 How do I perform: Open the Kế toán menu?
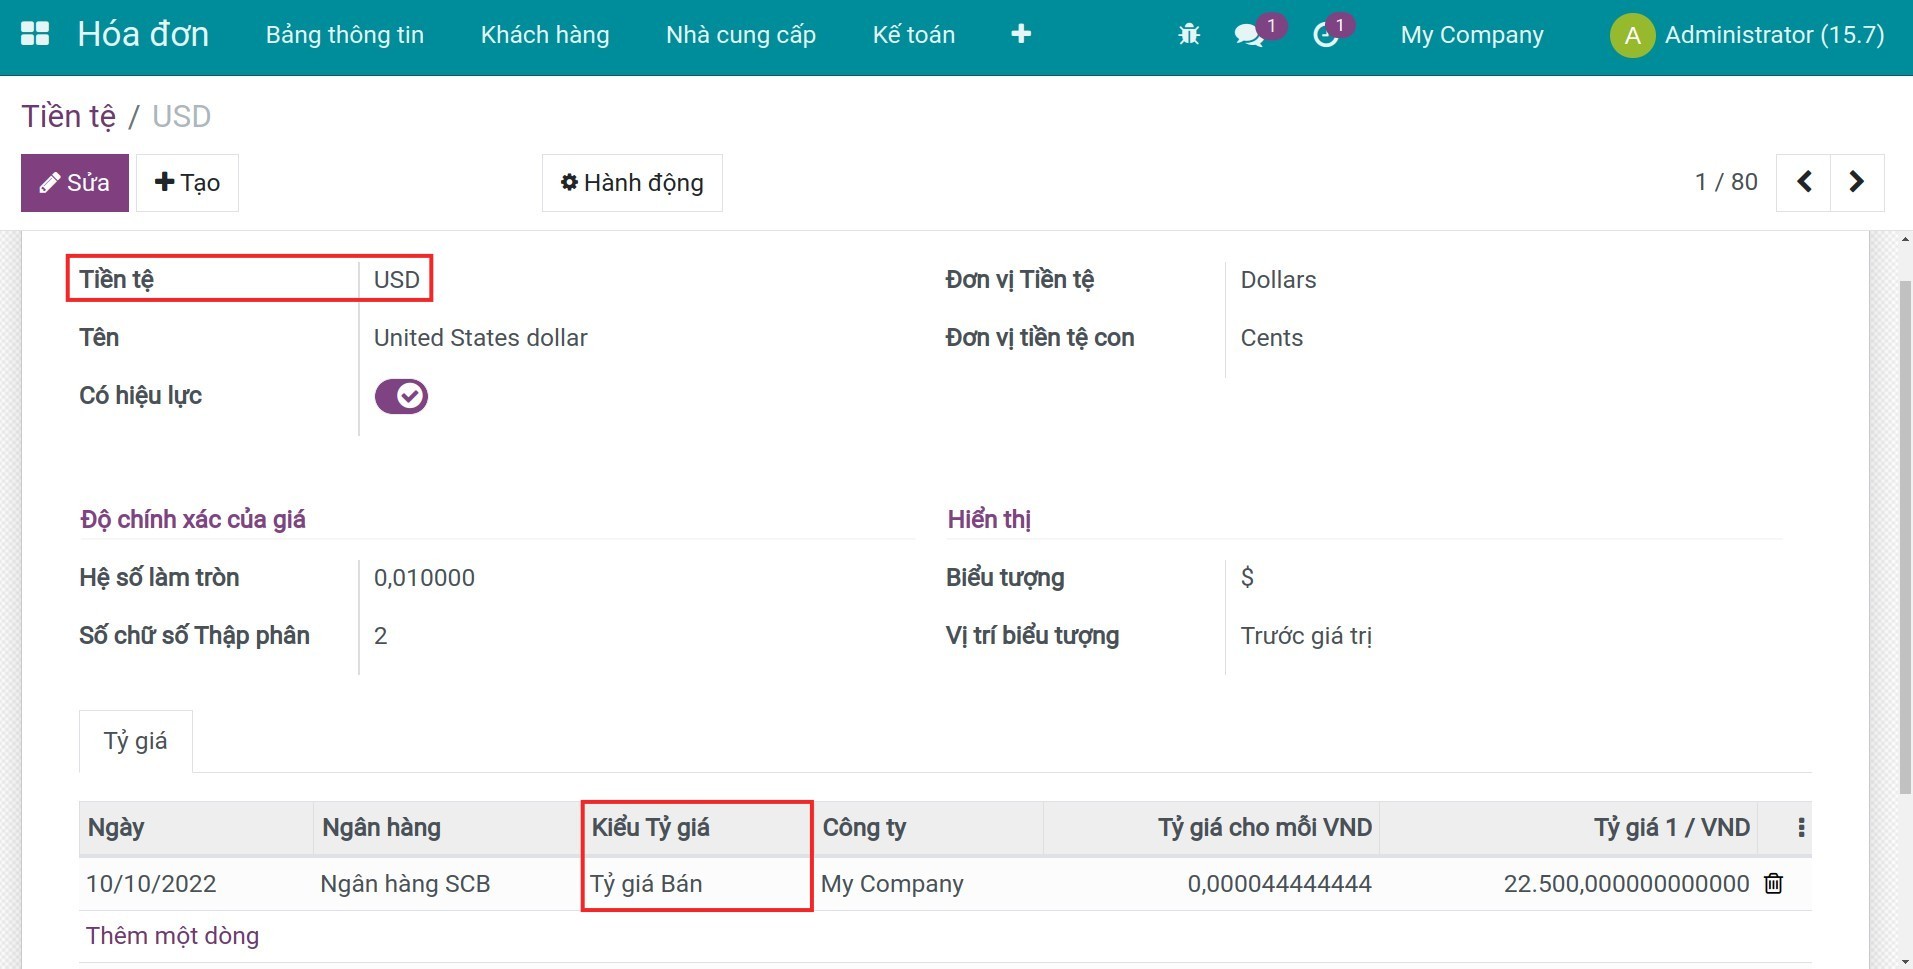click(x=913, y=34)
